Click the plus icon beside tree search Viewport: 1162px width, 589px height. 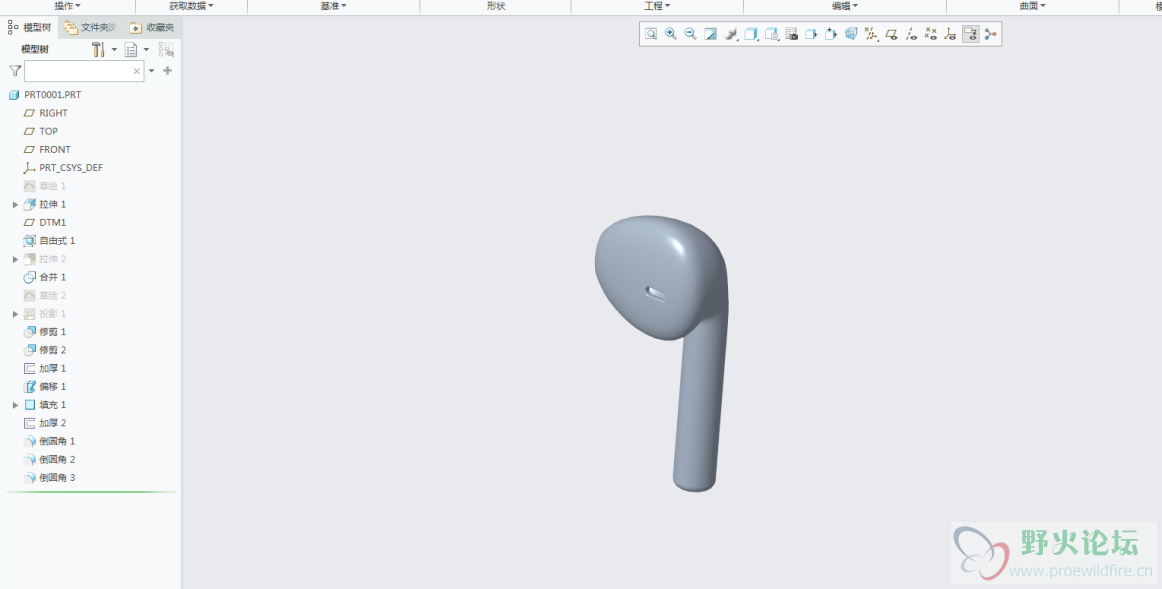[167, 70]
